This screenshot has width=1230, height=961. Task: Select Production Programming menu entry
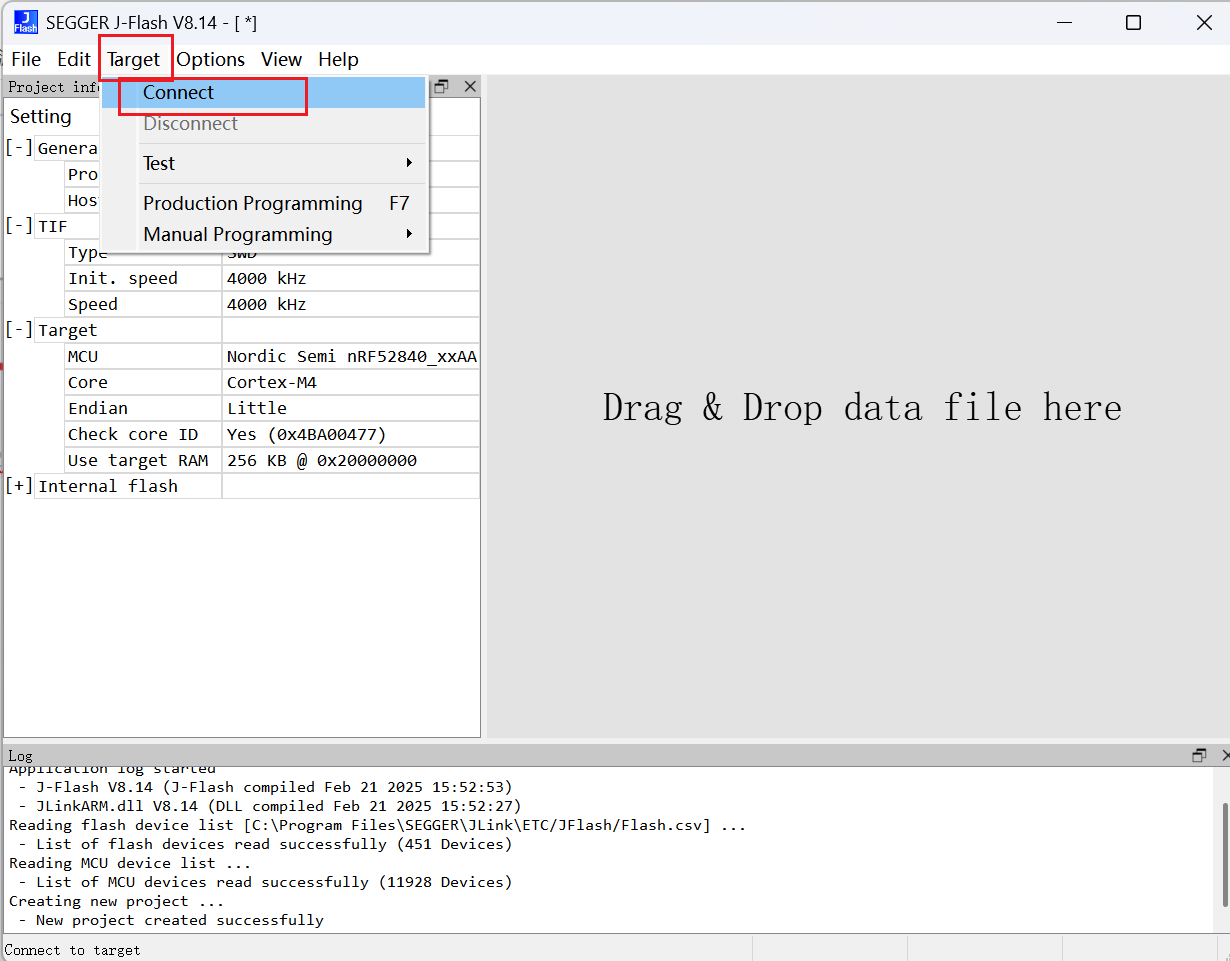click(x=266, y=203)
